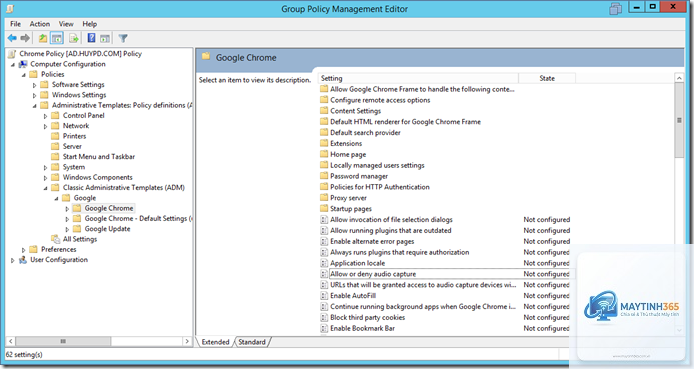
Task: Click the Back arrow toolbar icon
Action: [x=12, y=38]
